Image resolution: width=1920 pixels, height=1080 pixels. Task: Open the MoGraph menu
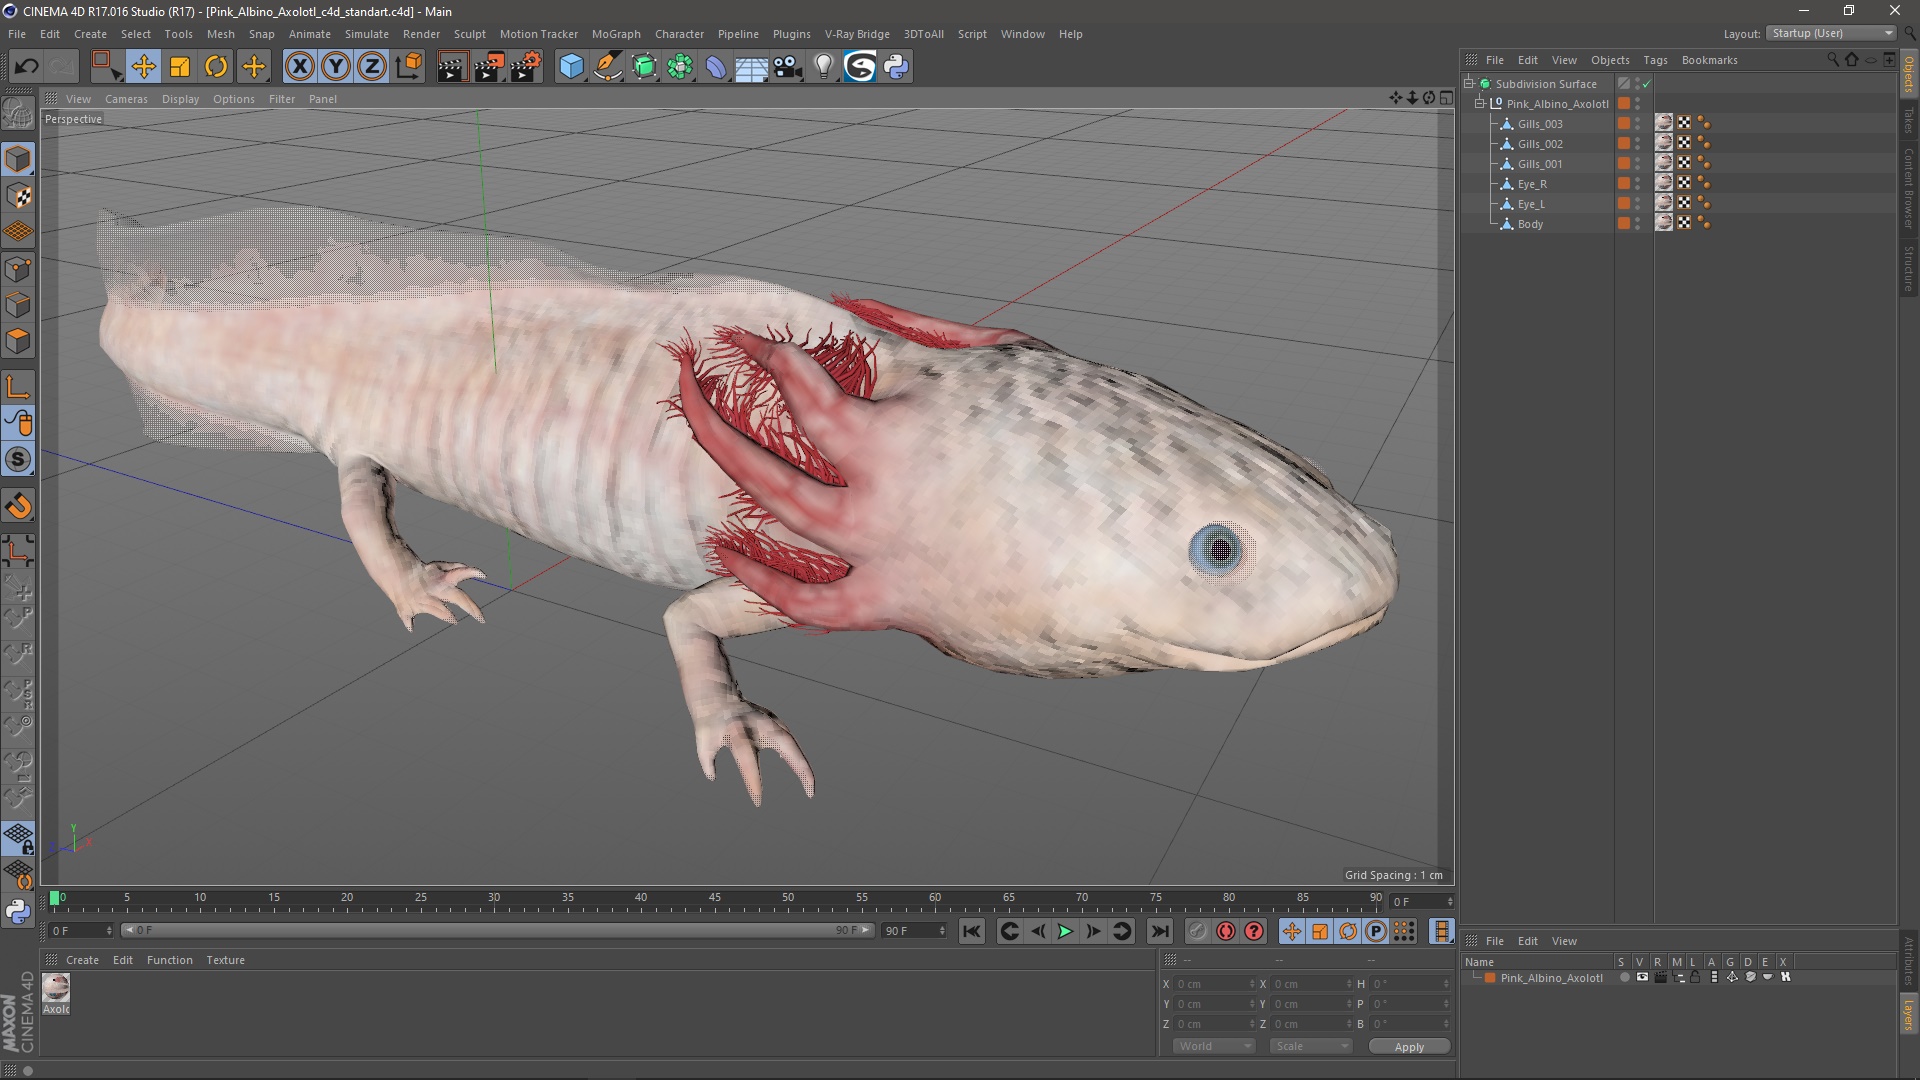tap(616, 34)
